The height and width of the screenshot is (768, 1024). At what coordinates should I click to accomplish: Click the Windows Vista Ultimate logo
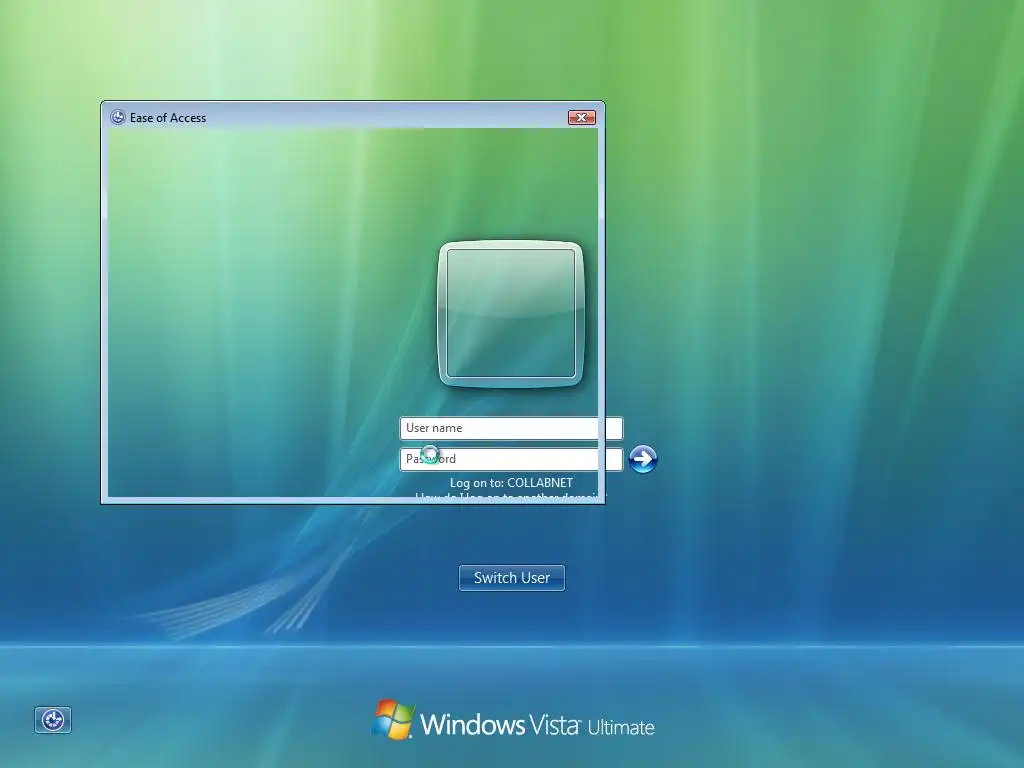[513, 720]
